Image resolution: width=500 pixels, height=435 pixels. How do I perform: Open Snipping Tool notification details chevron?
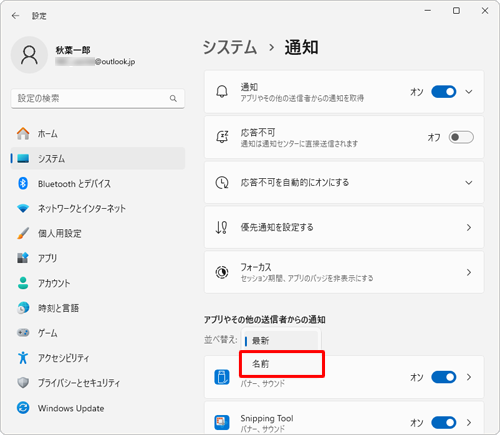tap(469, 423)
